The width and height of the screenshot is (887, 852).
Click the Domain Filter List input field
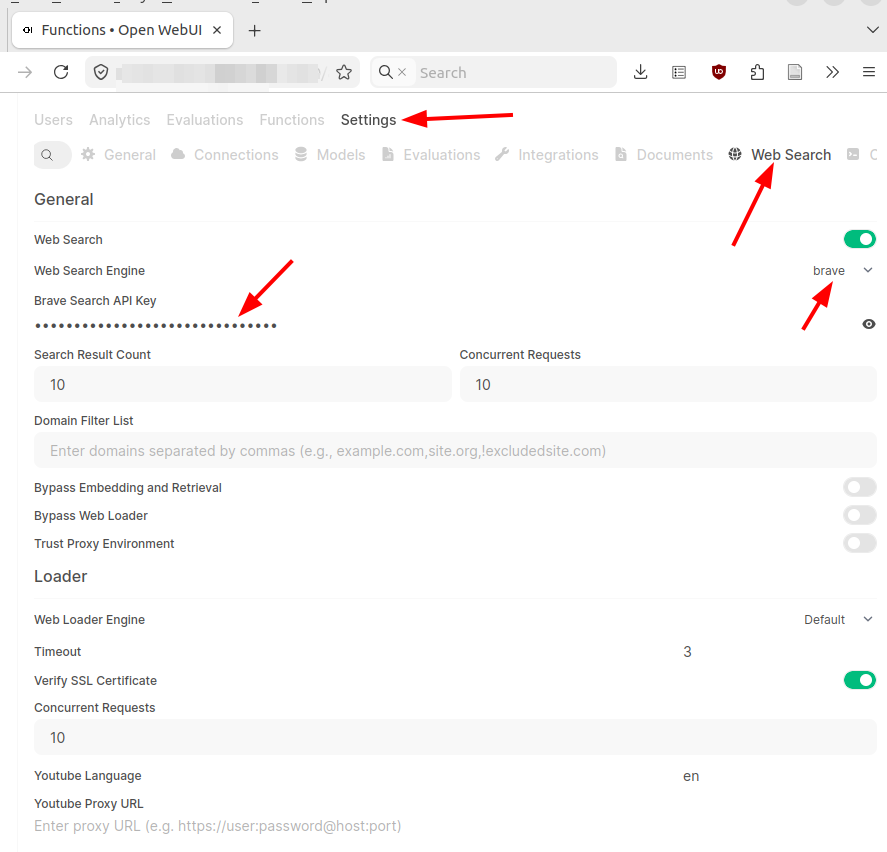pyautogui.click(x=455, y=451)
